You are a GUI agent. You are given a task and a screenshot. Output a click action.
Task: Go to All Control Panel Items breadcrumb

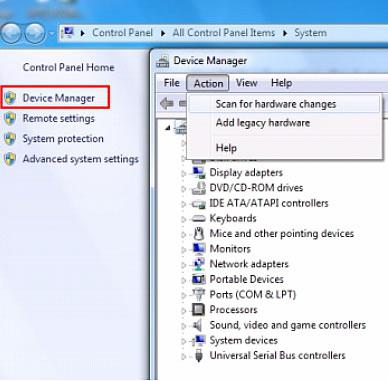tap(224, 33)
